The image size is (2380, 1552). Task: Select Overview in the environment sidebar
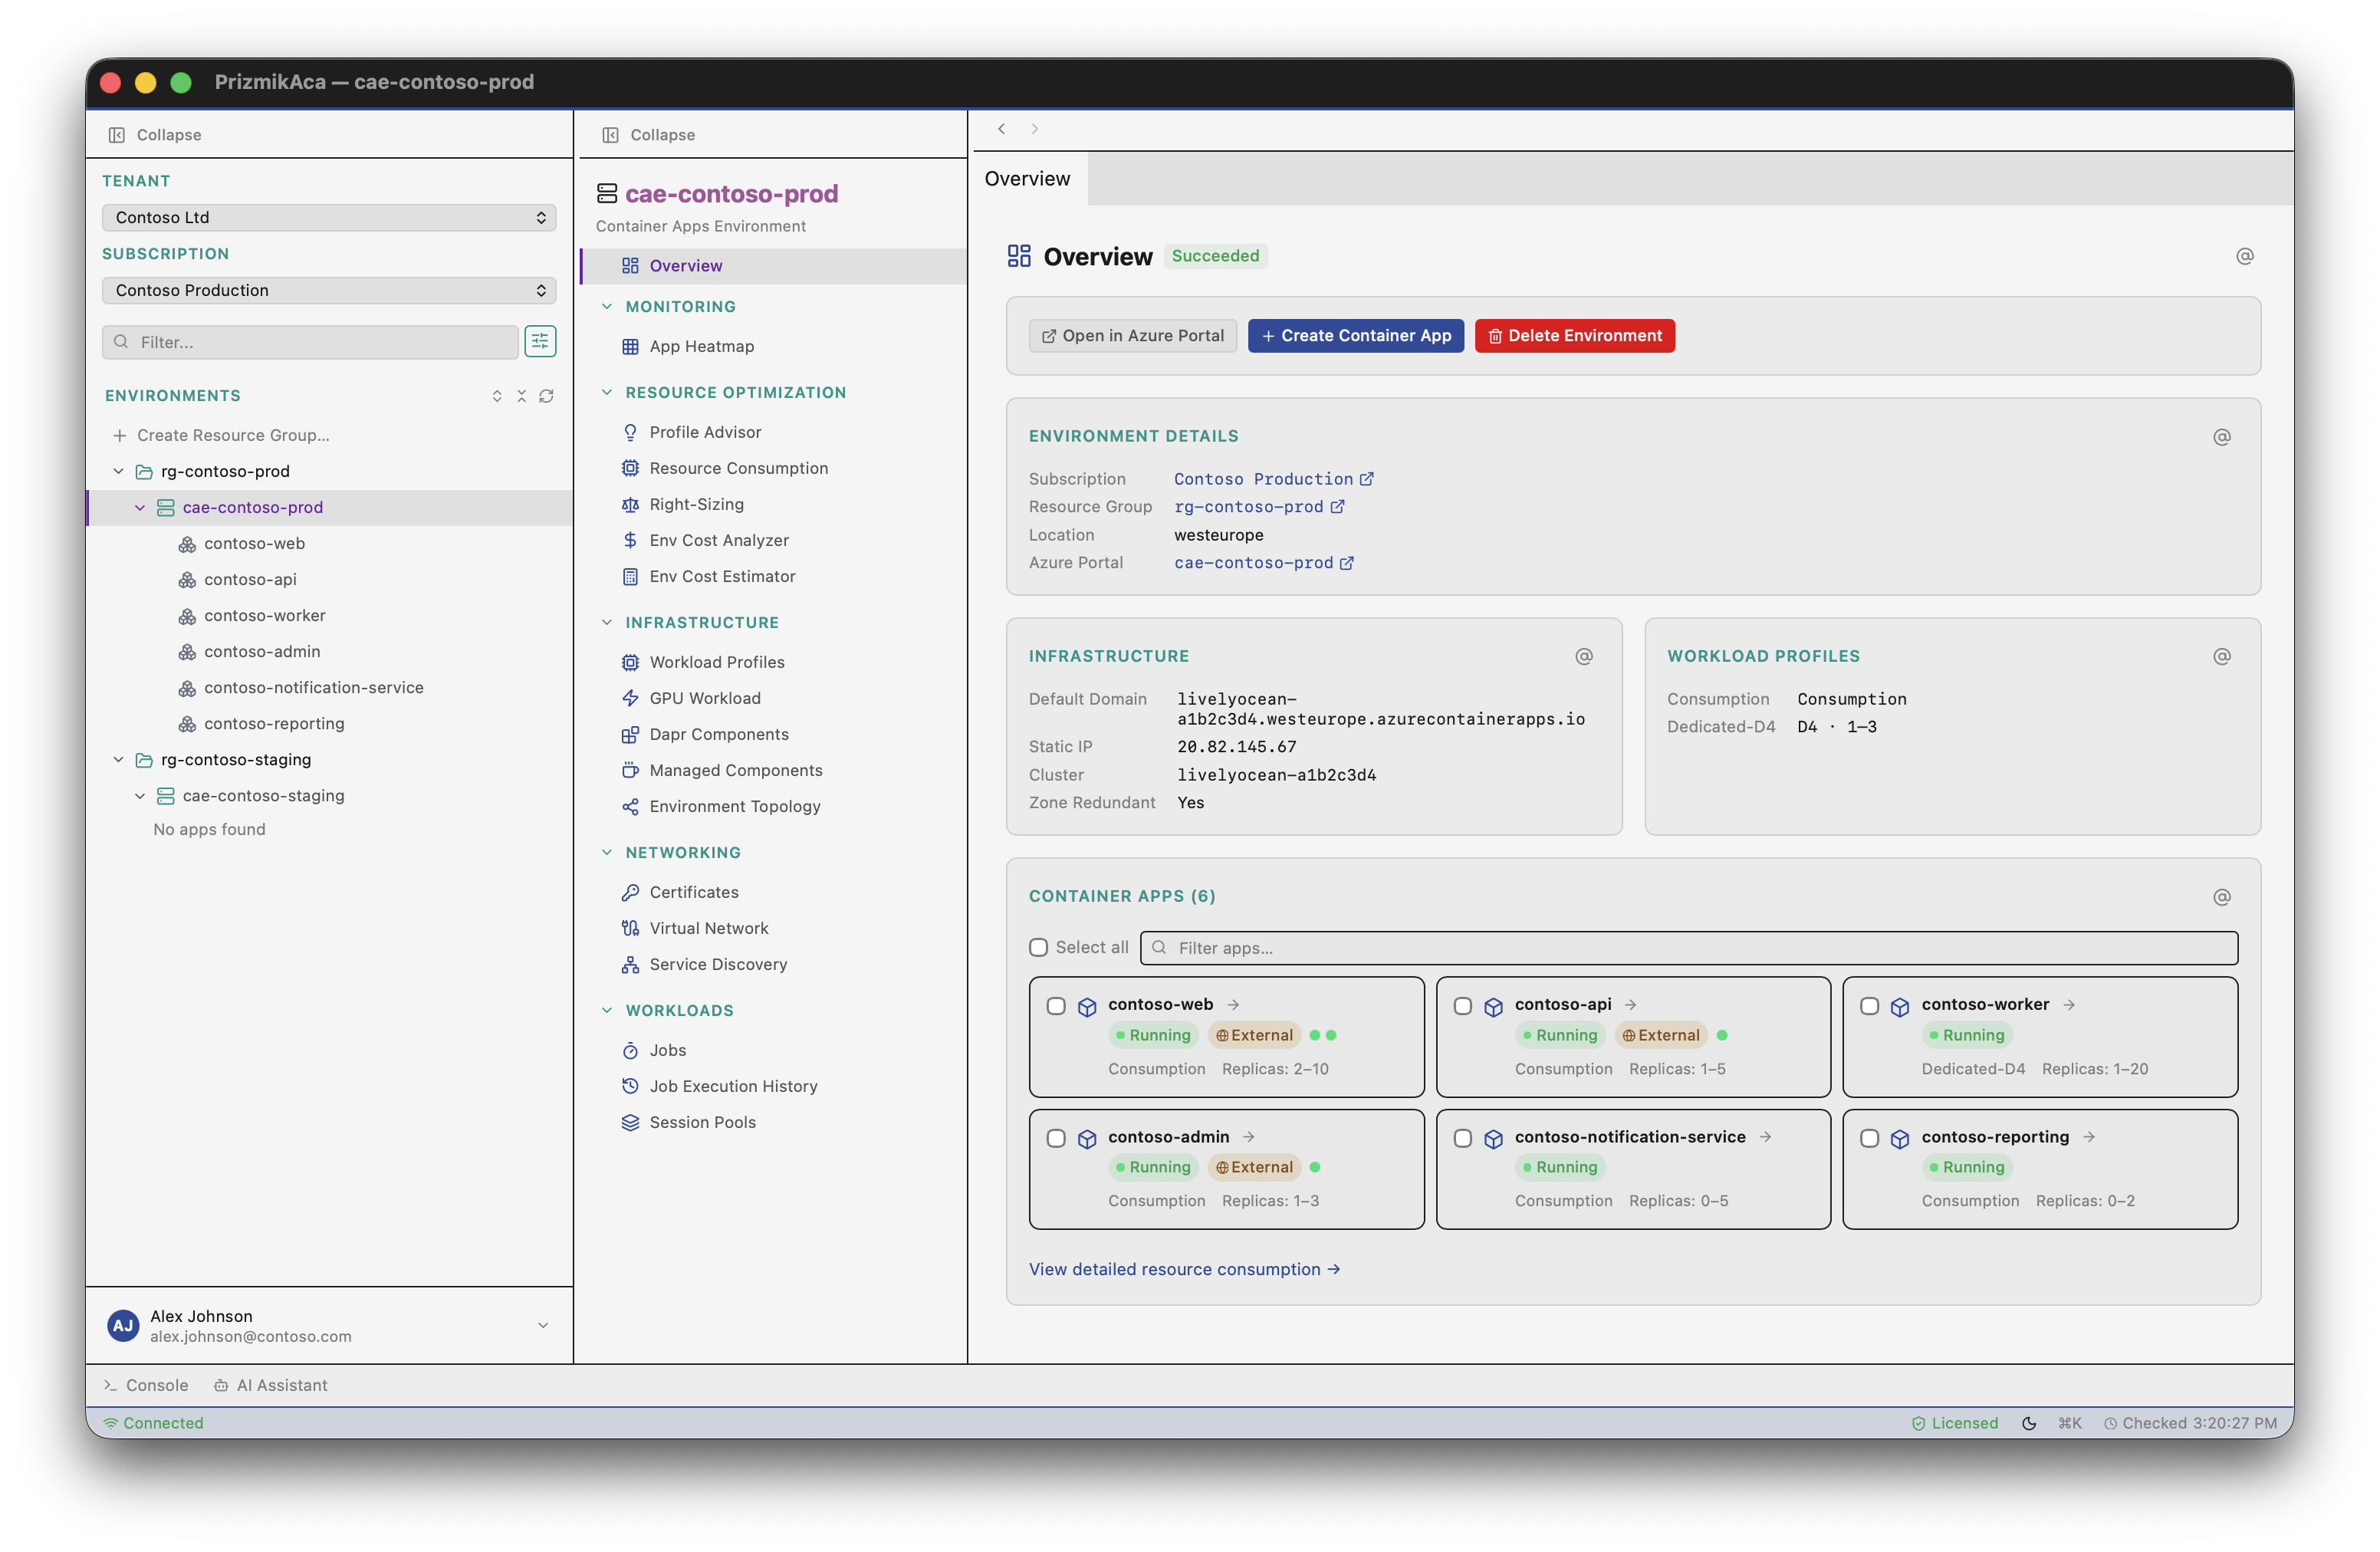coord(773,266)
